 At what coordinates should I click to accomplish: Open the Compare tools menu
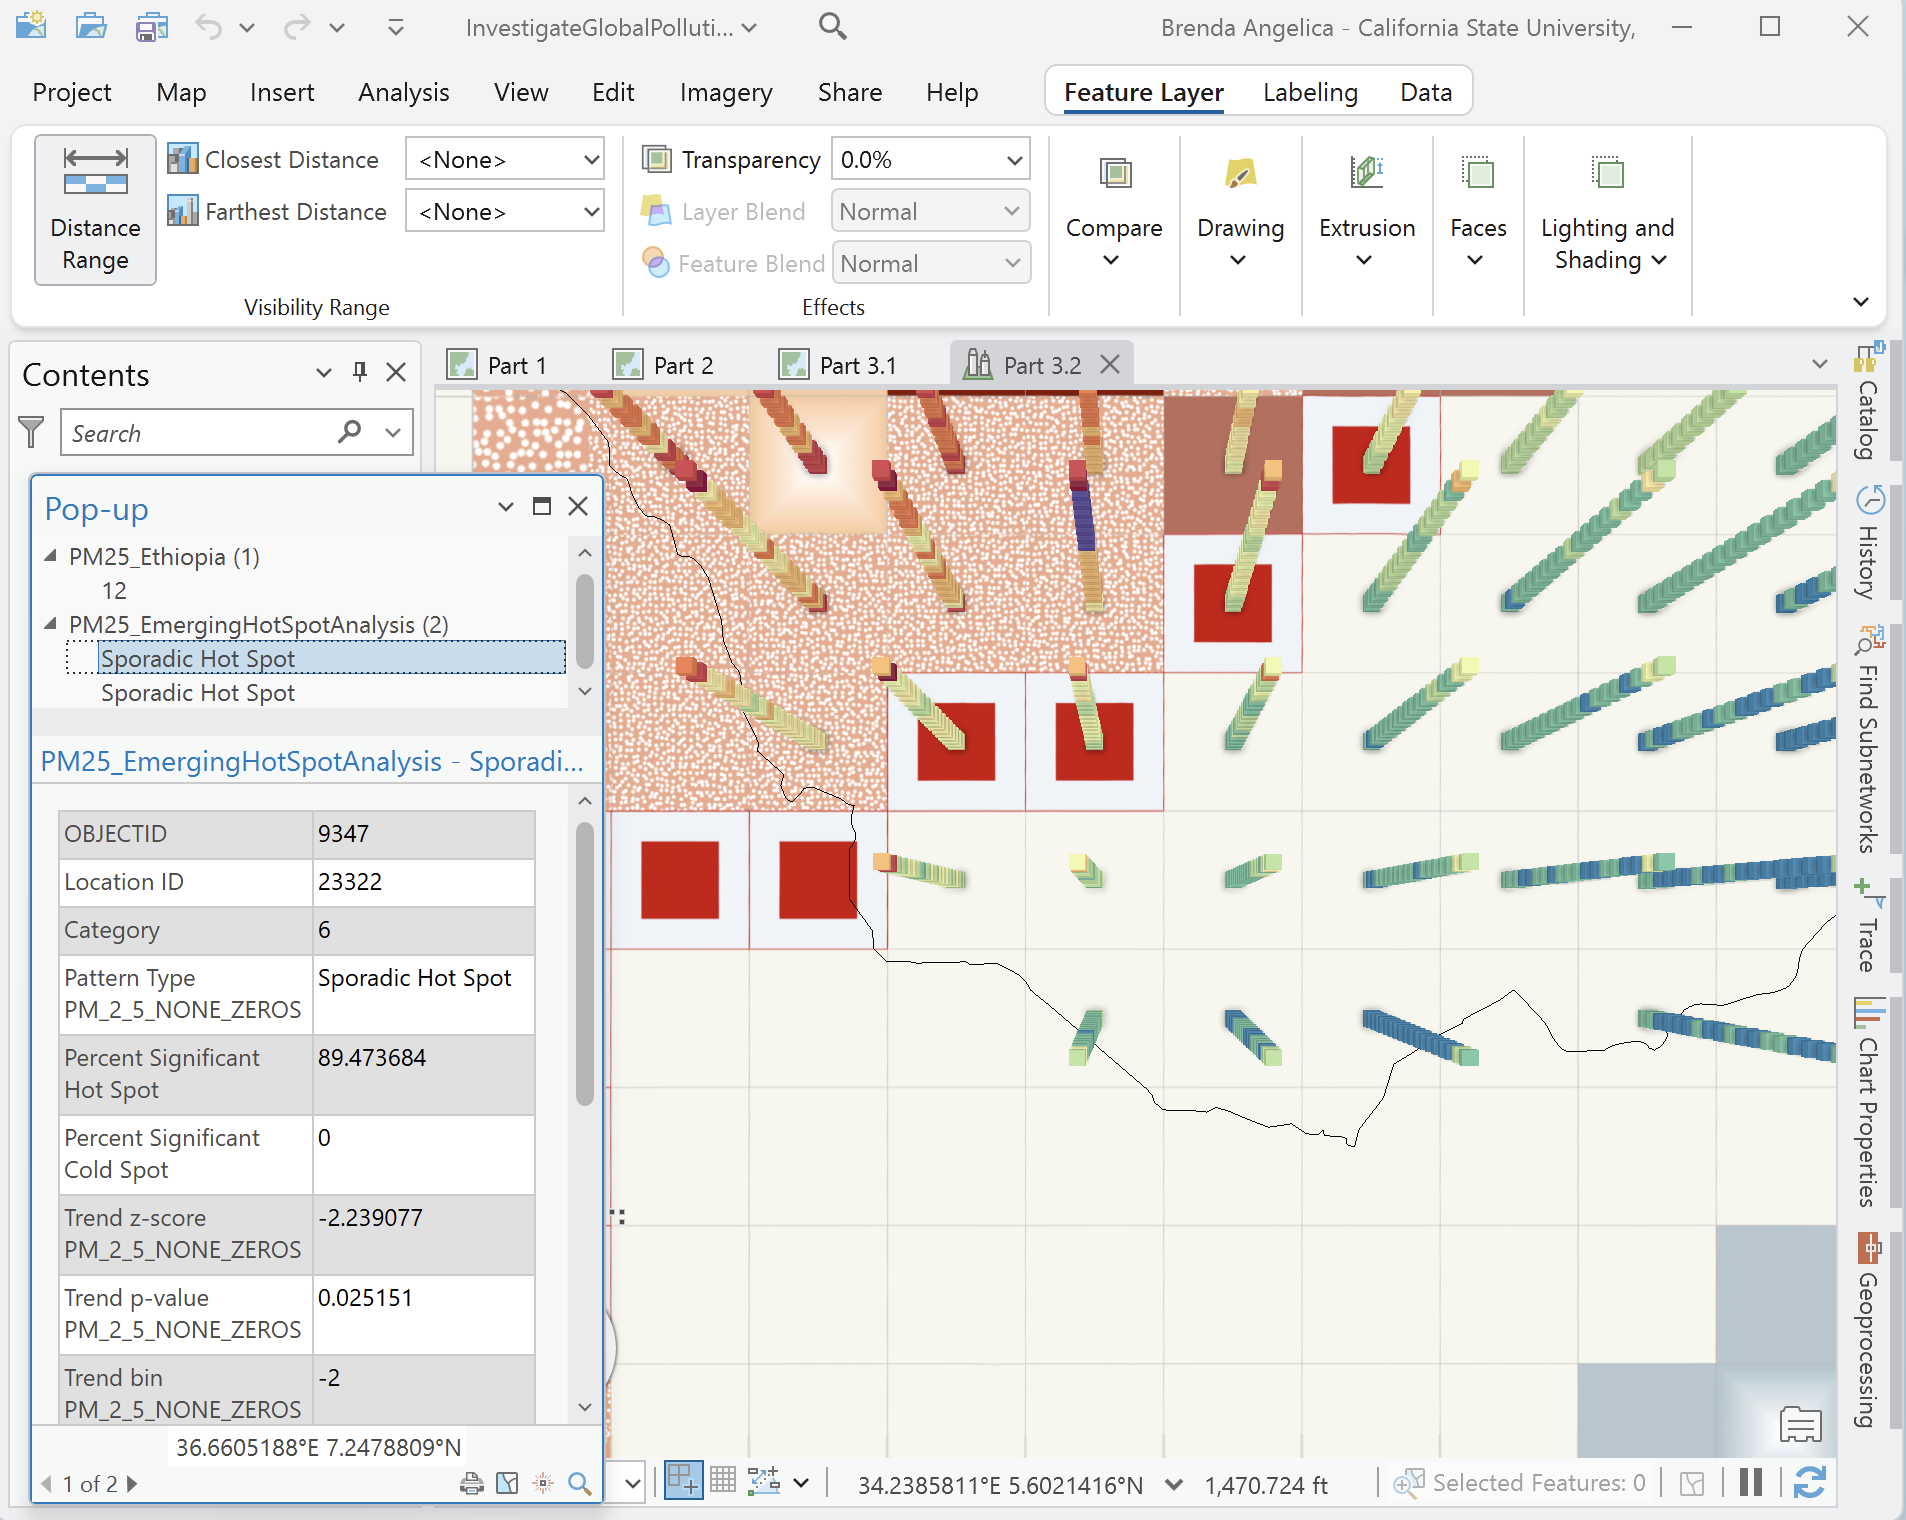(1113, 212)
